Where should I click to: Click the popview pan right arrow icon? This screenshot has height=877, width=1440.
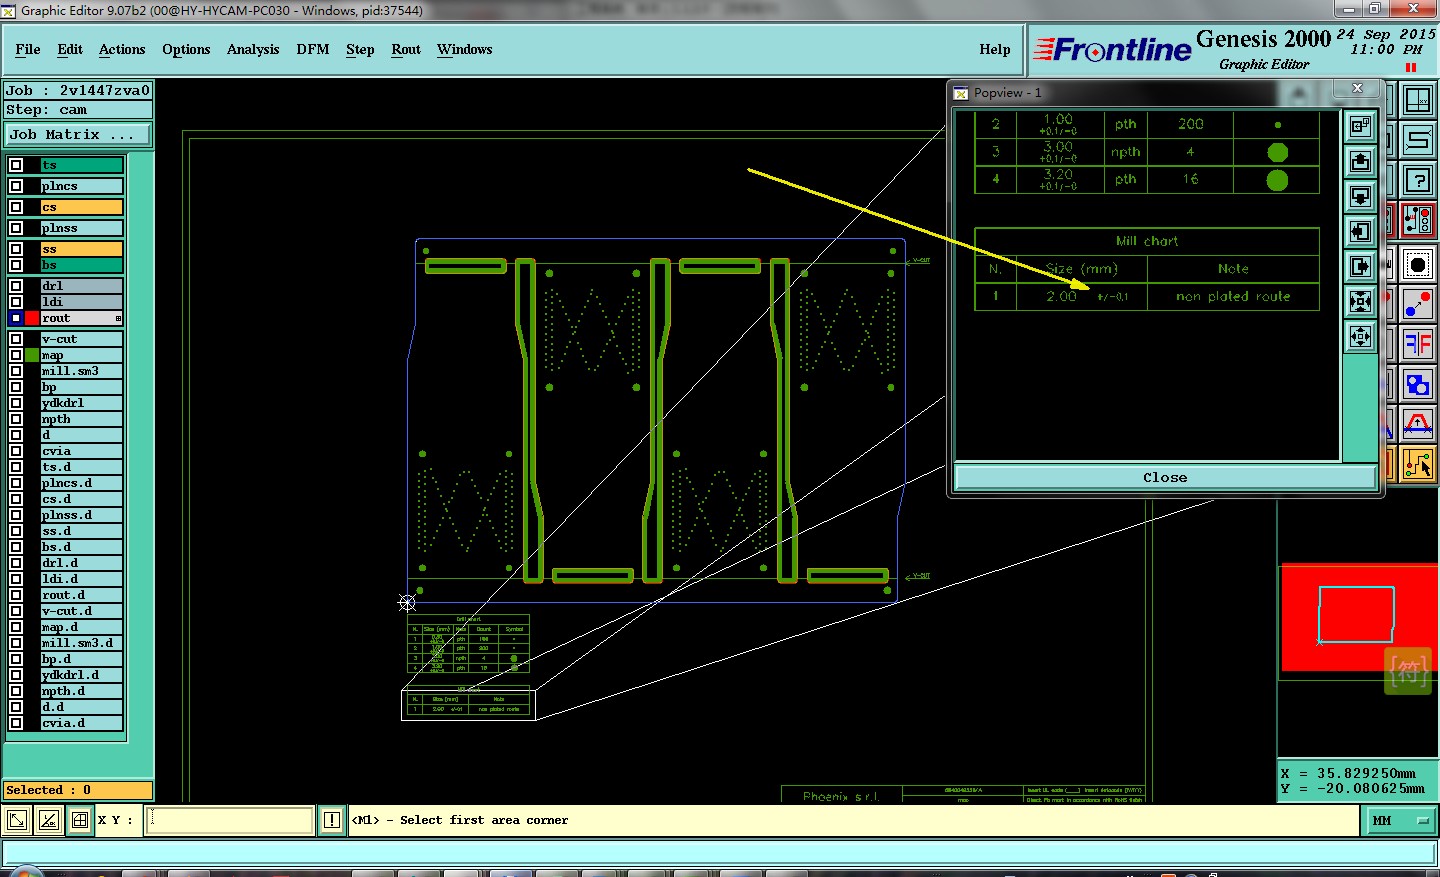pyautogui.click(x=1360, y=266)
